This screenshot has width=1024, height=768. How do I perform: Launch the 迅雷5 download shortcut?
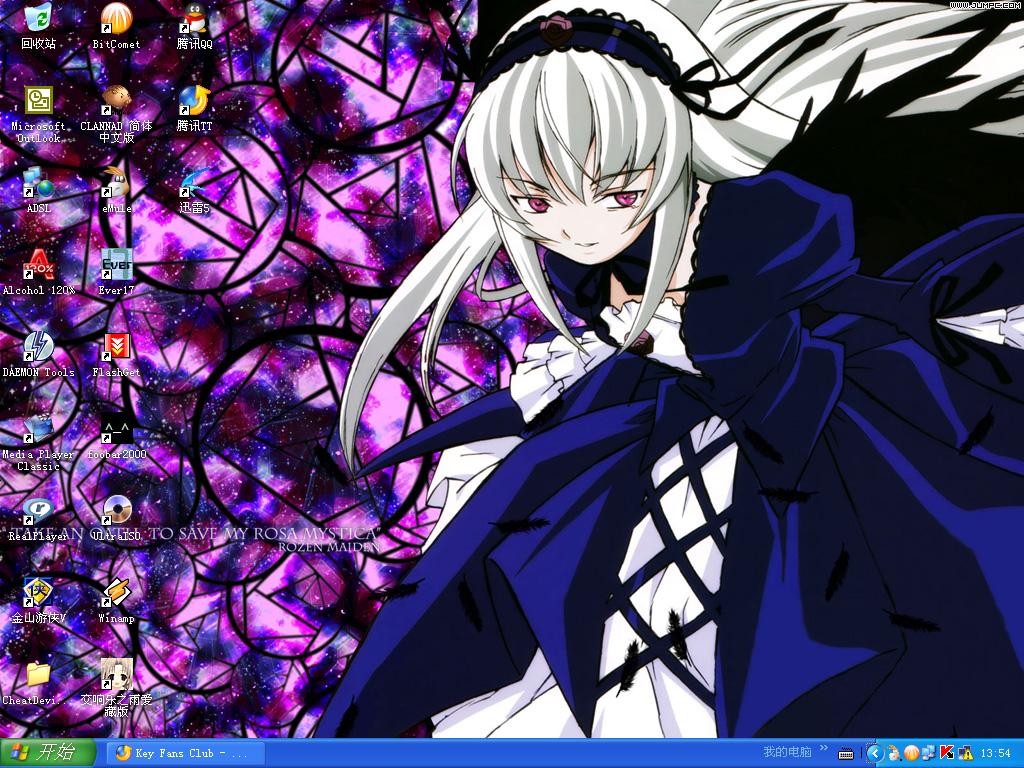tap(194, 191)
